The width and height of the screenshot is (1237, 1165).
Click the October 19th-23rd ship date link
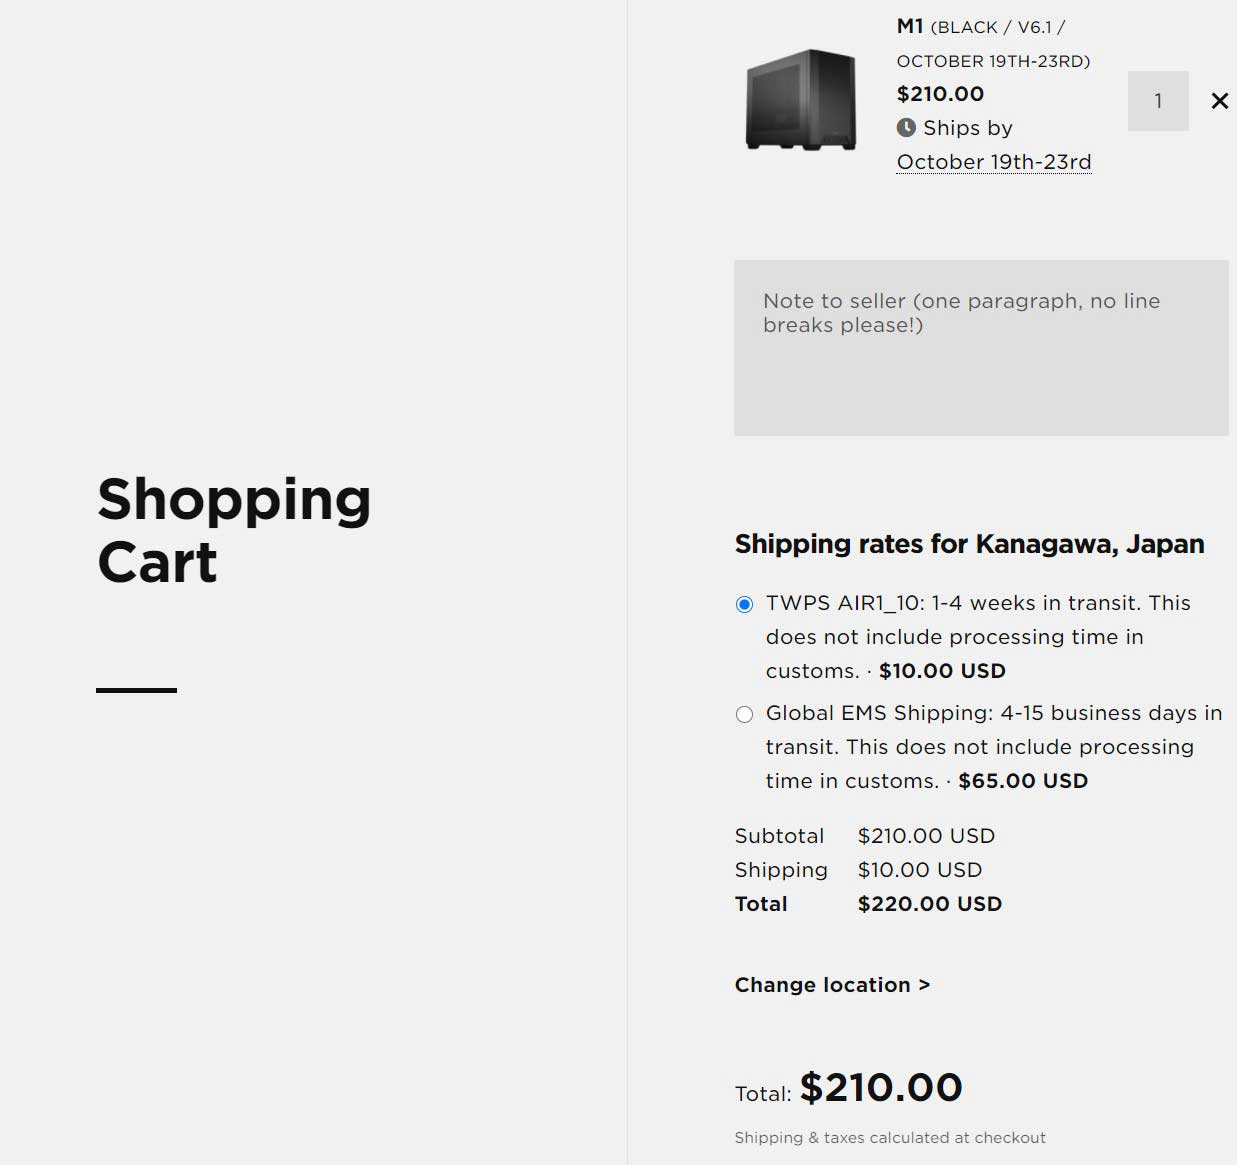pyautogui.click(x=993, y=162)
